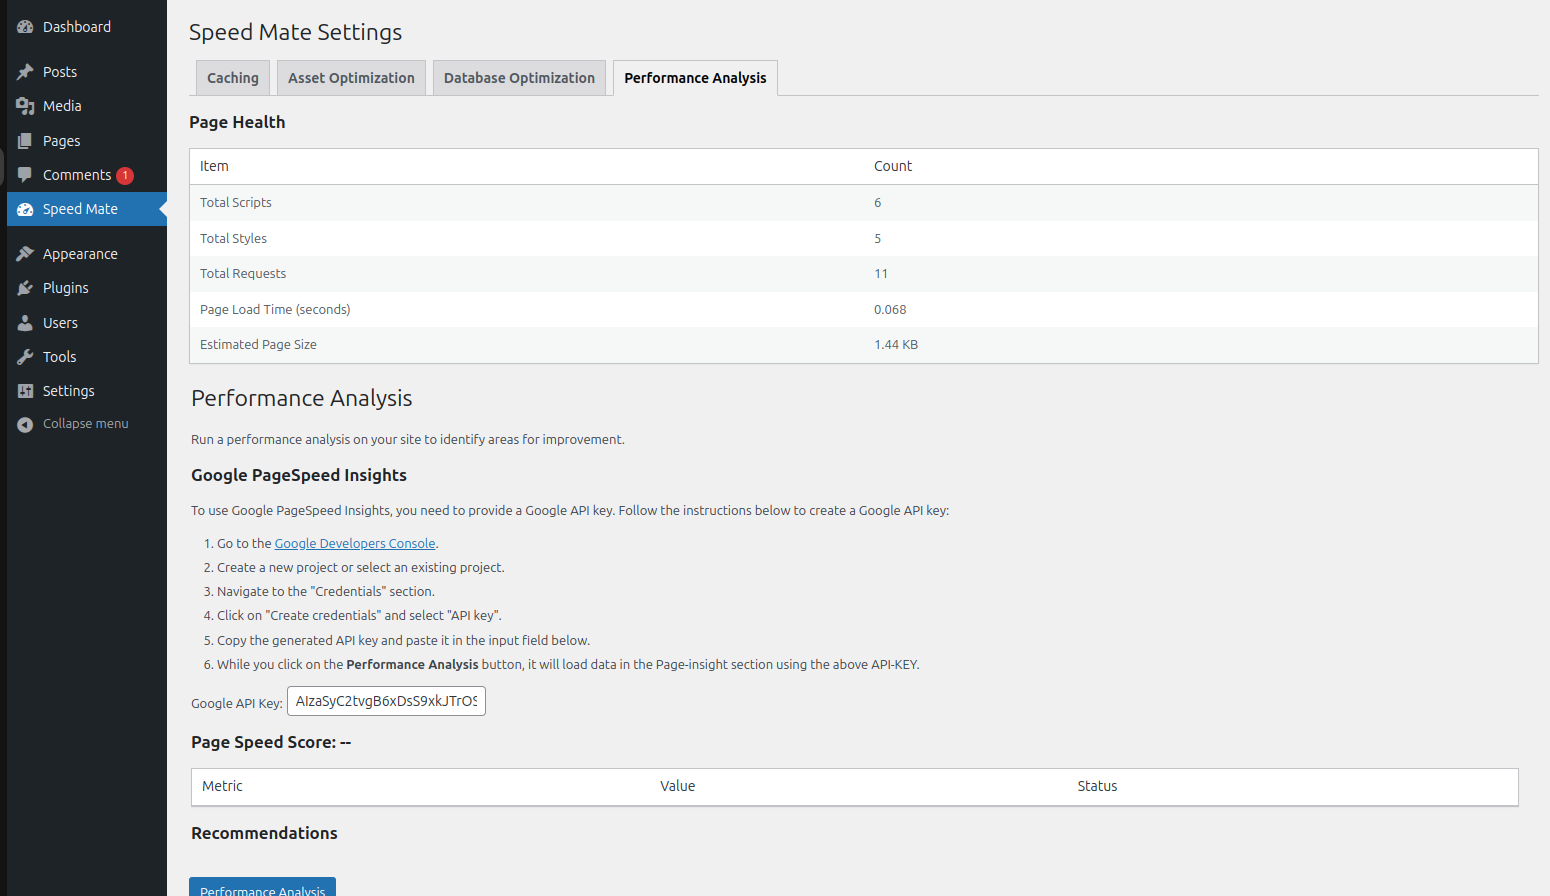The image size is (1550, 896).
Task: Click the Appearance paintbrush icon
Action: tap(25, 254)
